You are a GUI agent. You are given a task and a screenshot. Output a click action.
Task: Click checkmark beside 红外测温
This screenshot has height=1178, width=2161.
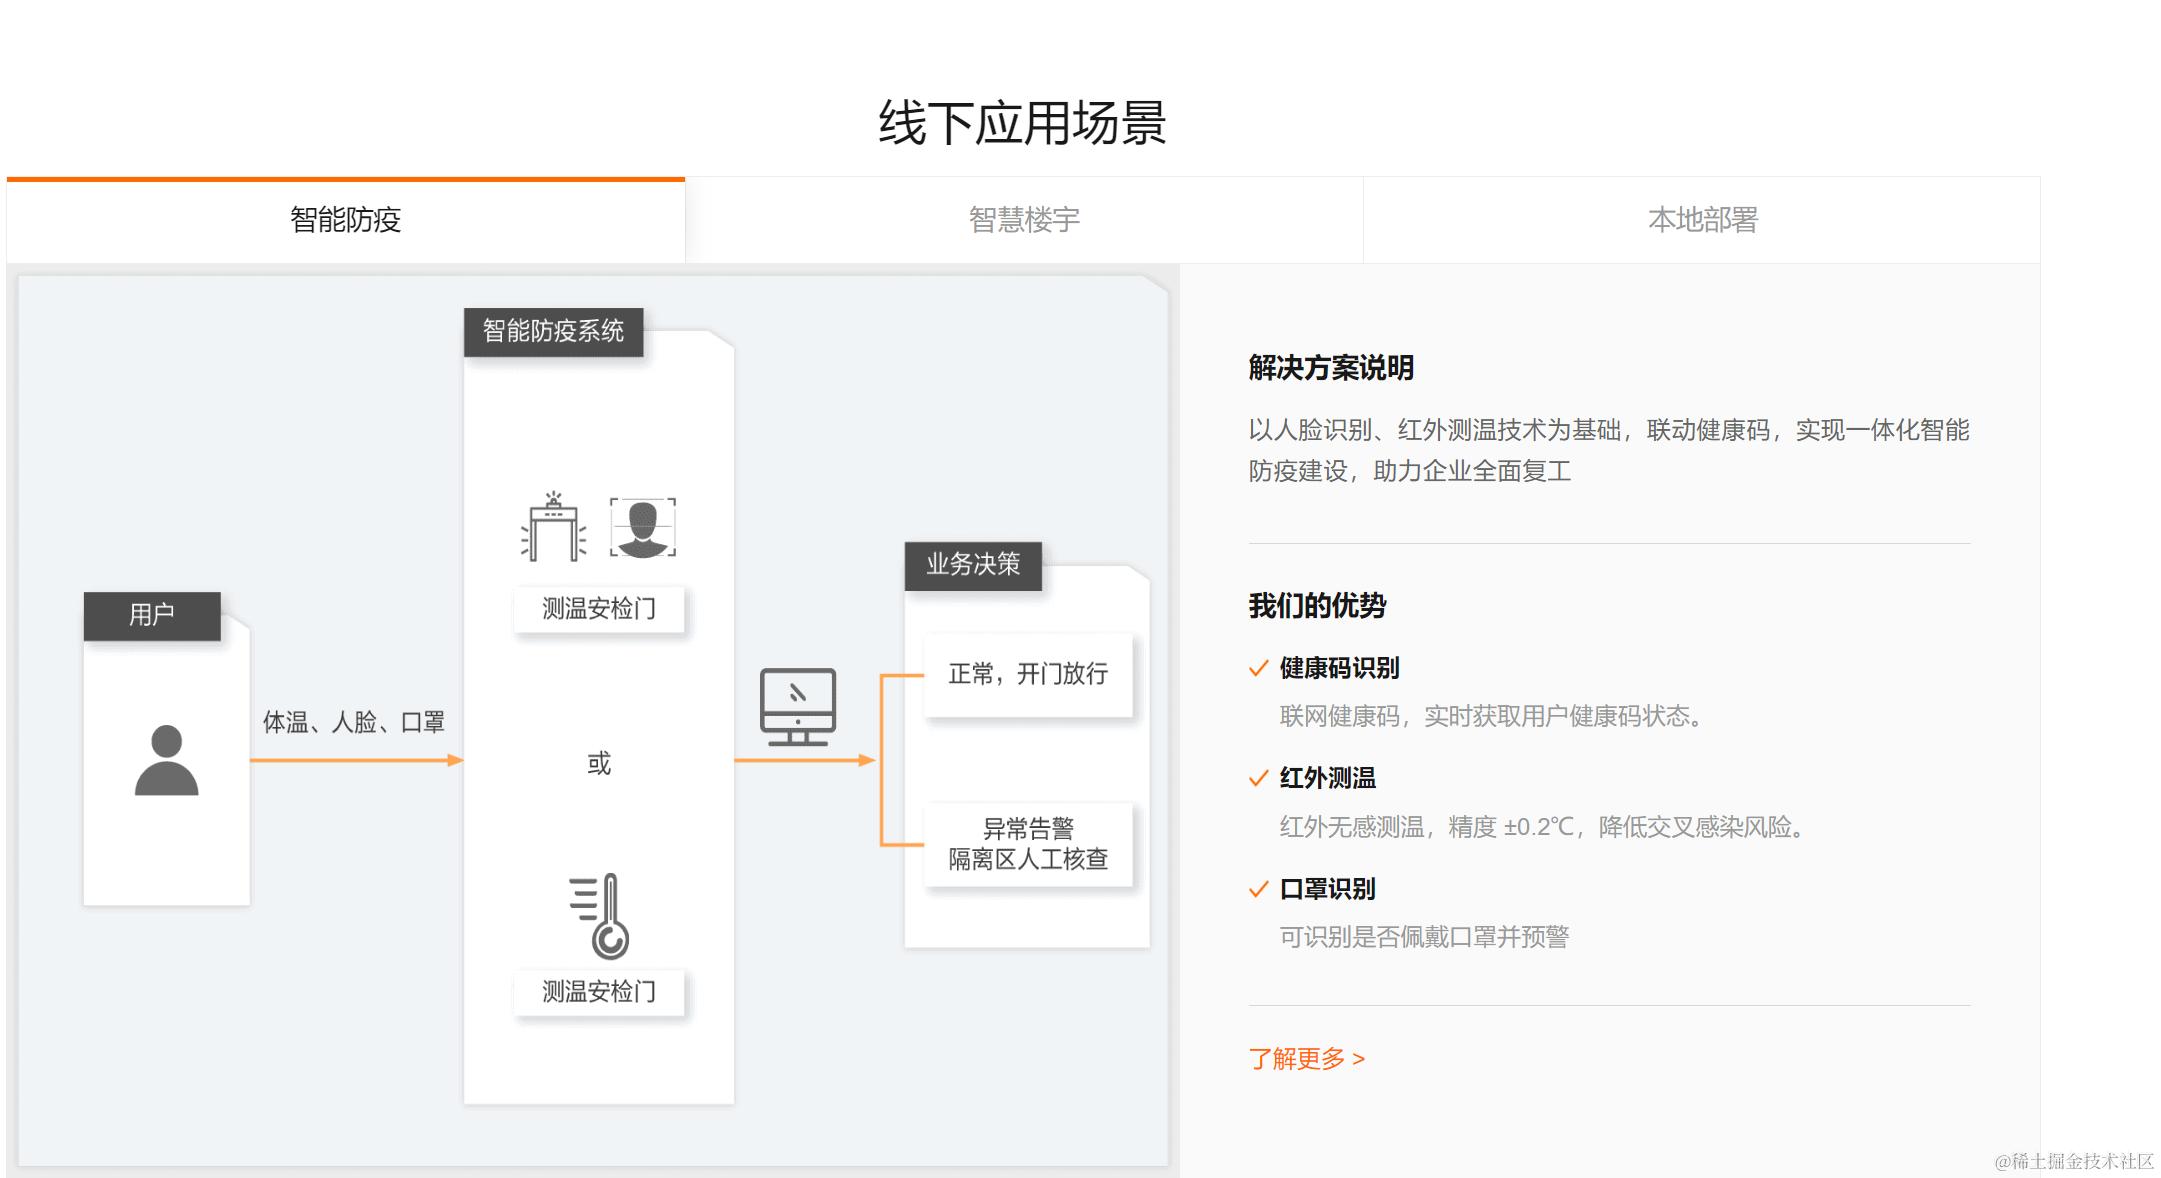pyautogui.click(x=1258, y=779)
